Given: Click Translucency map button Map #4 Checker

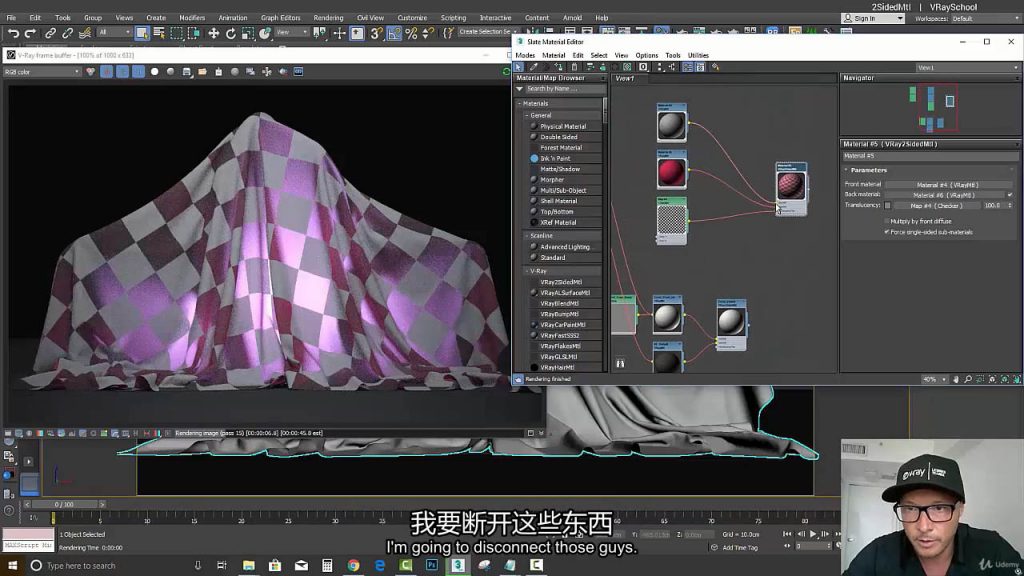Looking at the screenshot, I should coord(936,206).
